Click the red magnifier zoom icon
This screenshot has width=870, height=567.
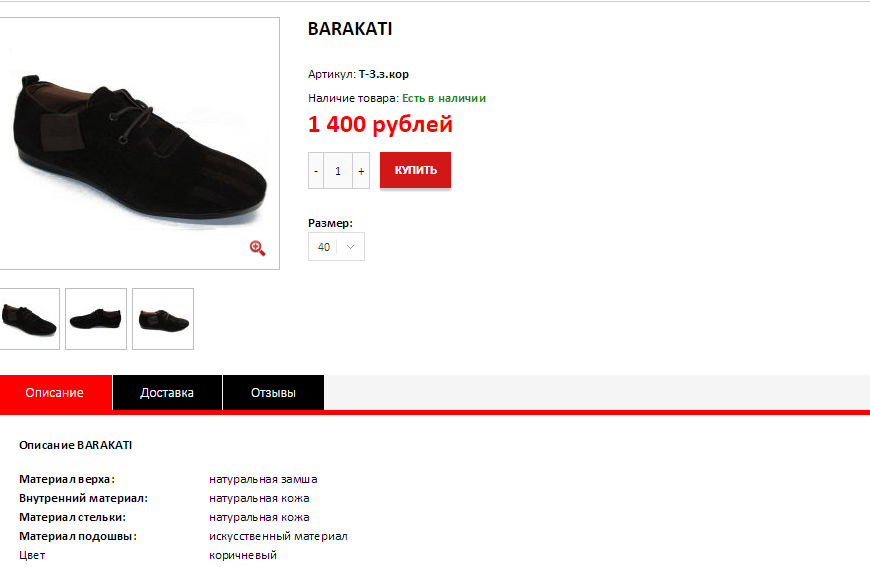click(257, 248)
